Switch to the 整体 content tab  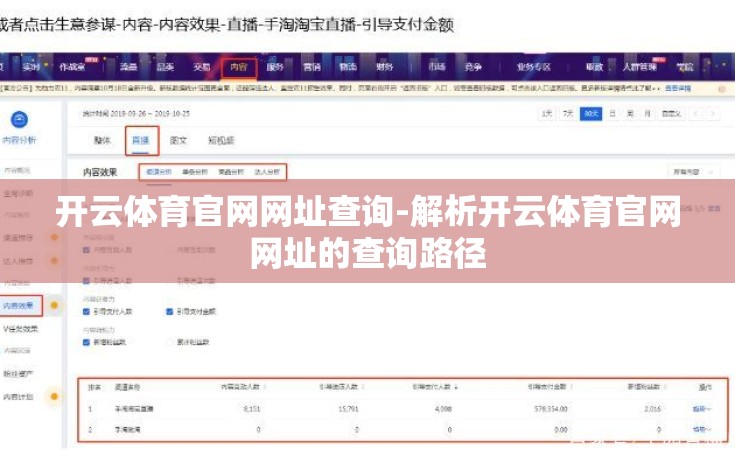pos(102,140)
